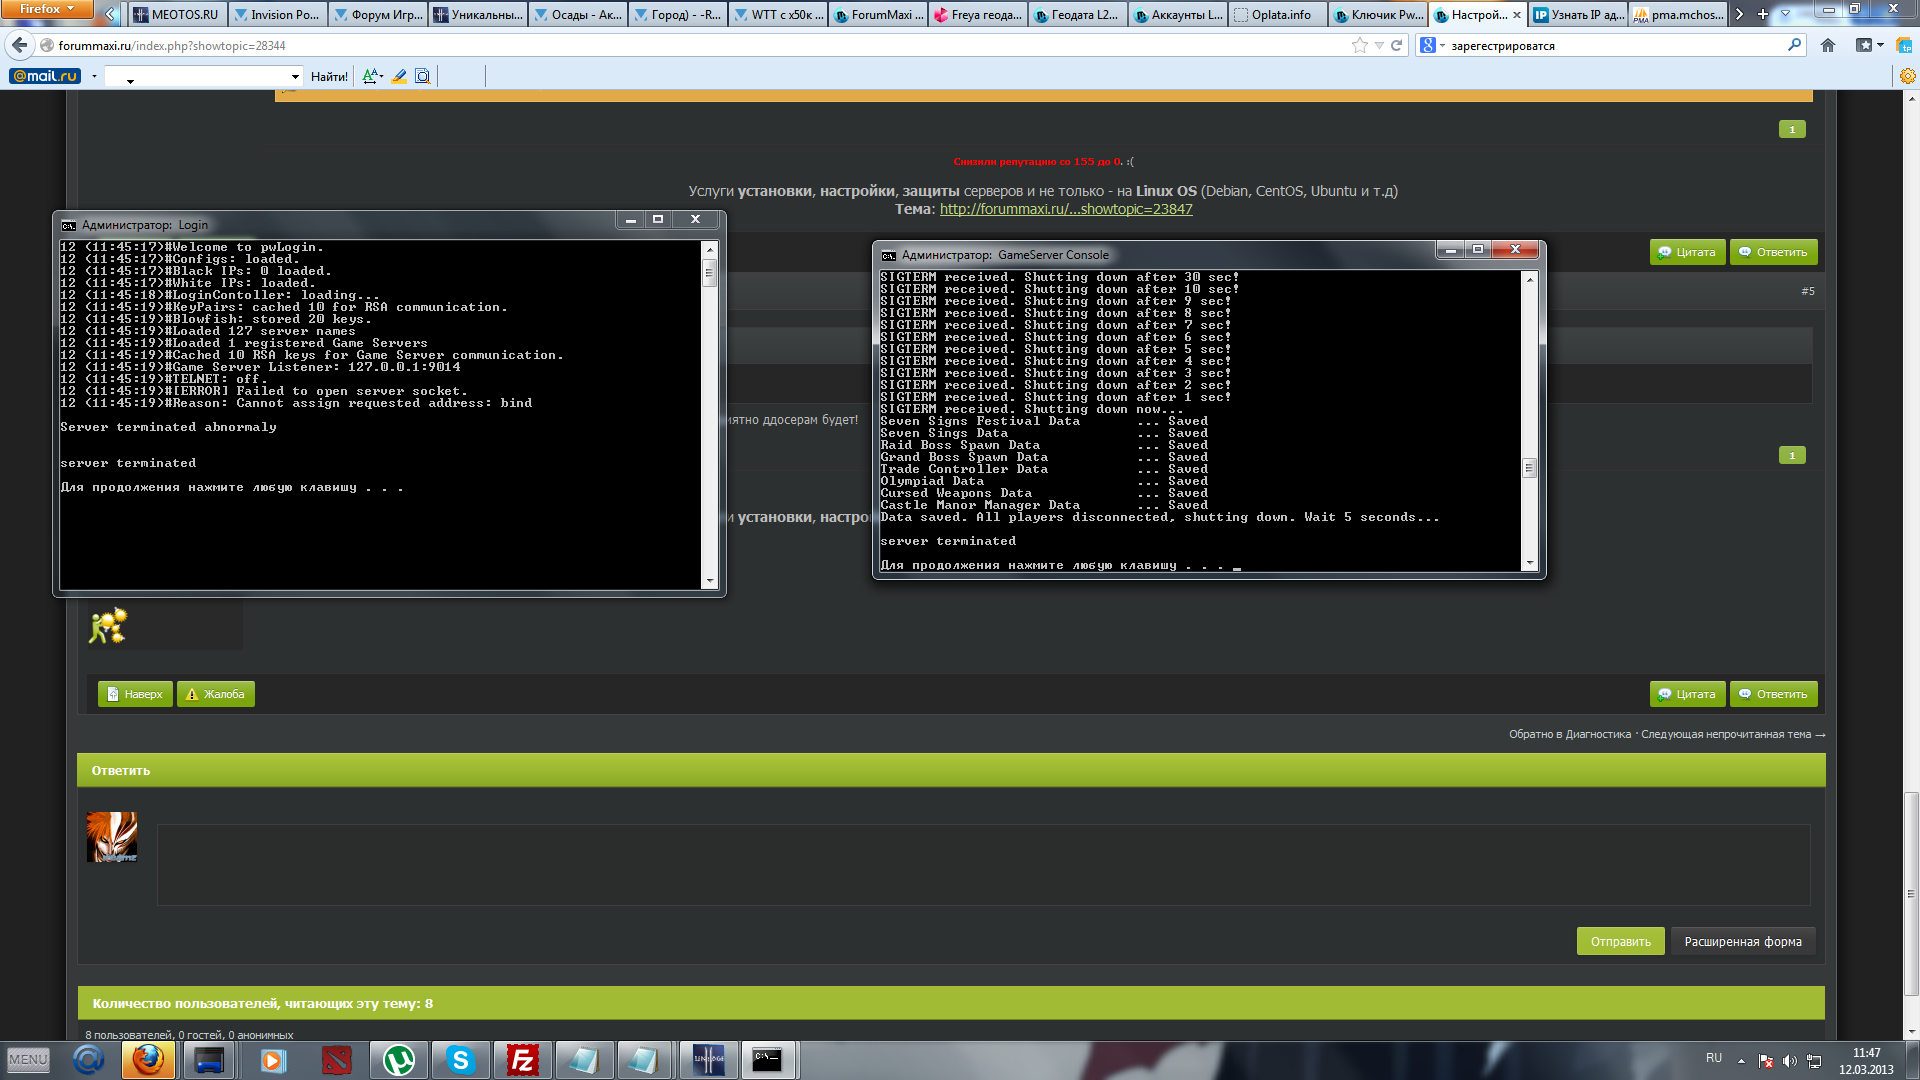Viewport: 1920px width, 1080px height.
Task: Click Цитата button under the bottom post
Action: tap(1687, 694)
